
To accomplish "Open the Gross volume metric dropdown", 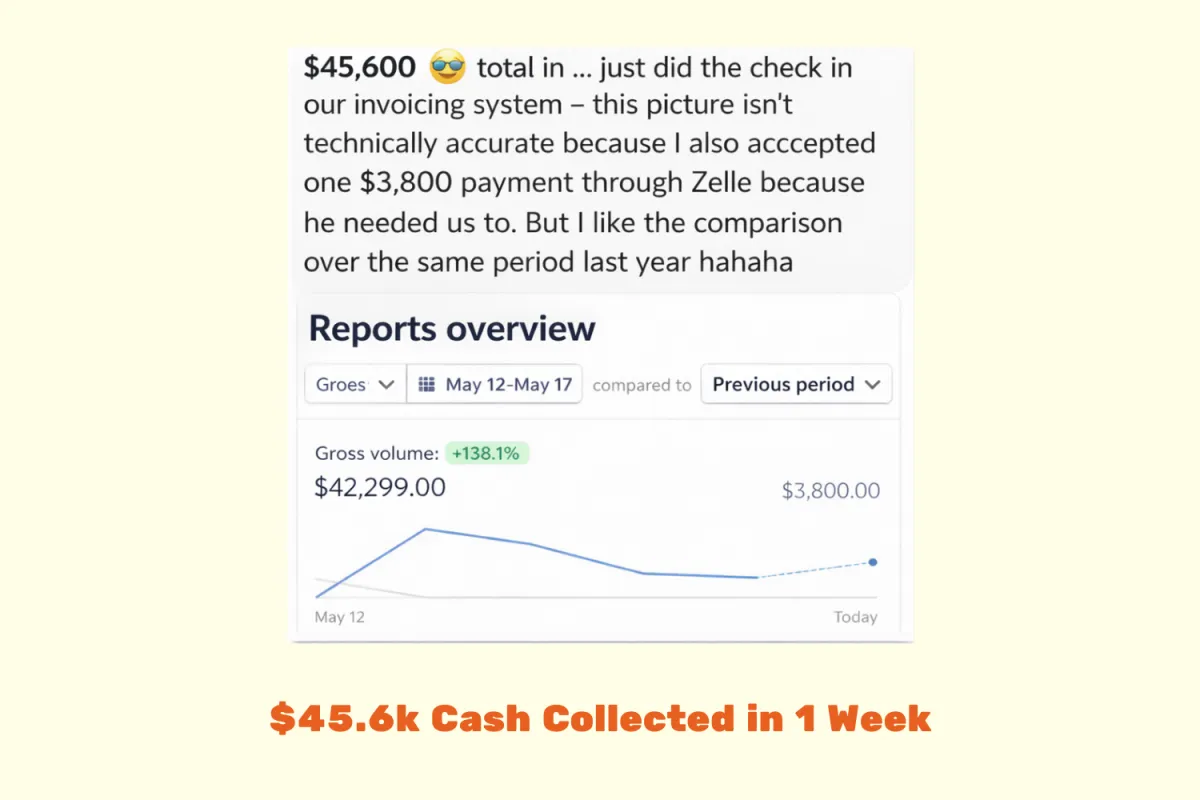I will [355, 384].
